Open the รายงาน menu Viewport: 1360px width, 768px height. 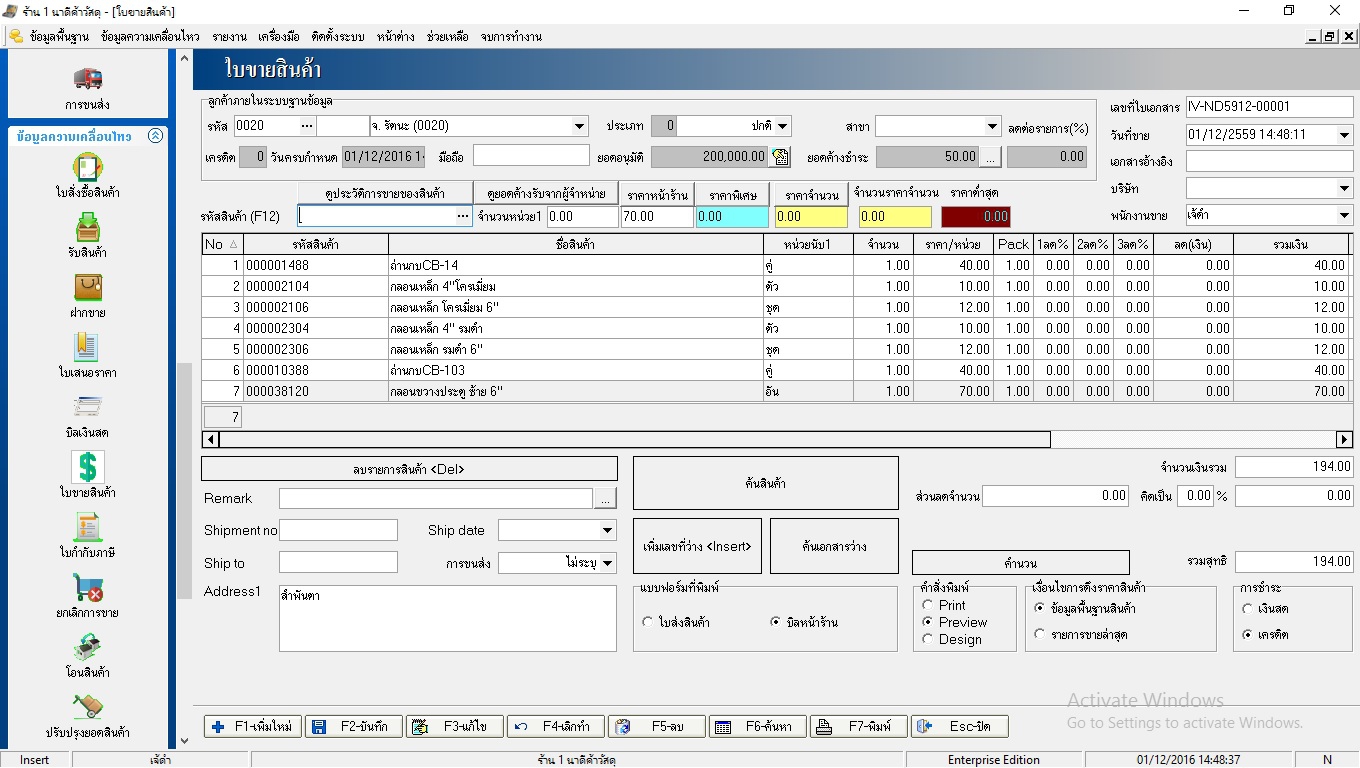pos(229,37)
